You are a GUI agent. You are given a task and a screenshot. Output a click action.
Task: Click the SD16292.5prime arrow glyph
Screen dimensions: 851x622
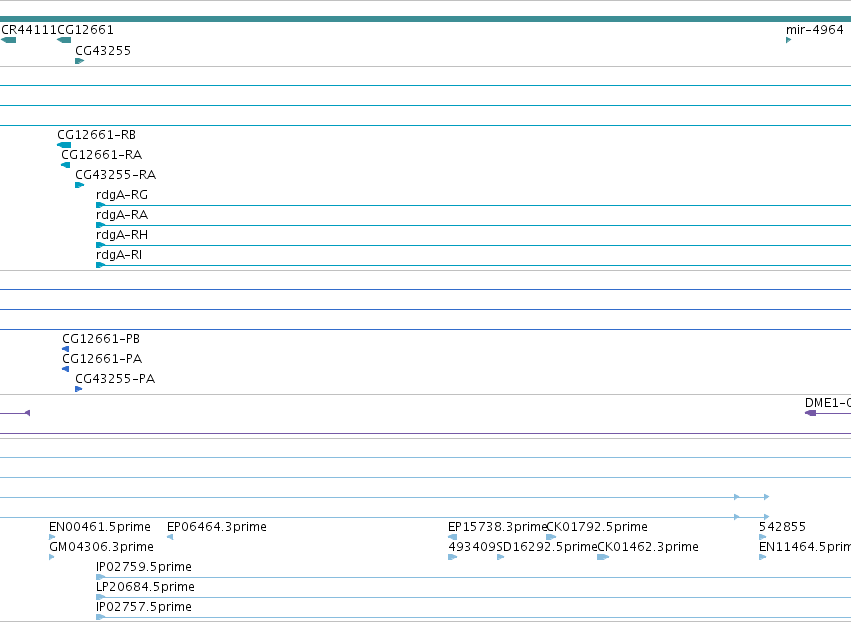pyautogui.click(x=501, y=557)
